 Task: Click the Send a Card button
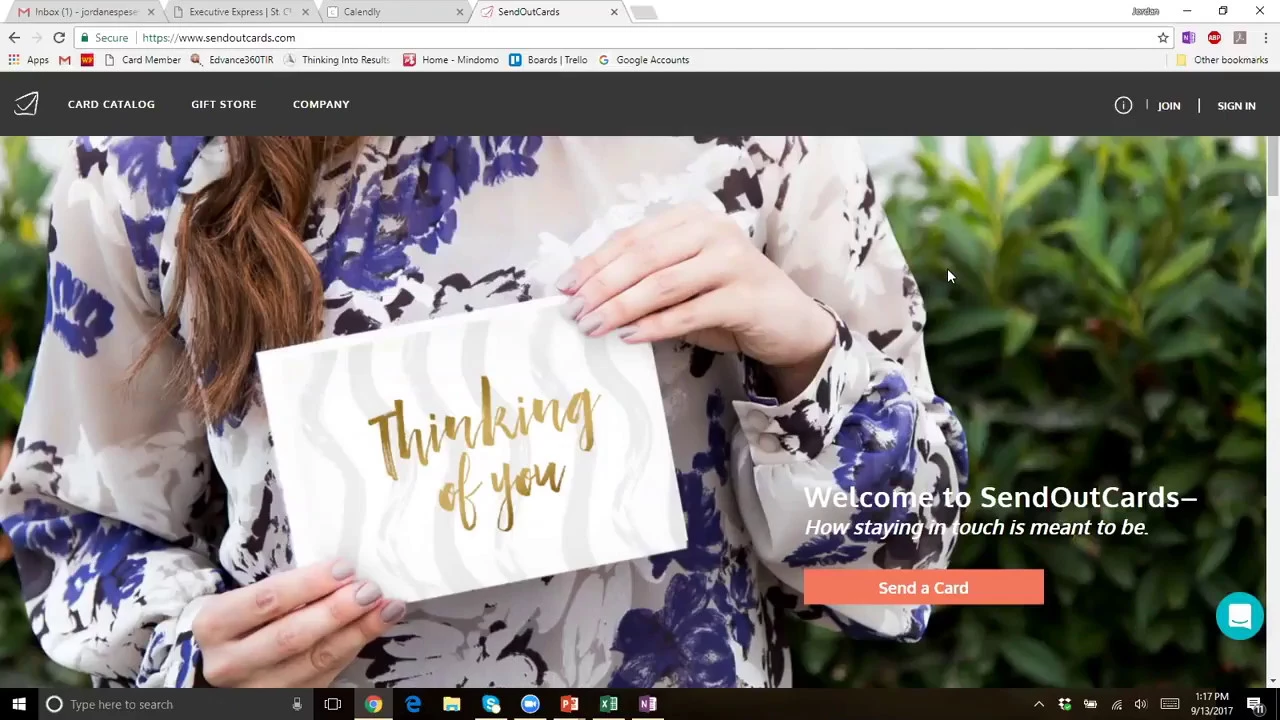[x=923, y=588]
